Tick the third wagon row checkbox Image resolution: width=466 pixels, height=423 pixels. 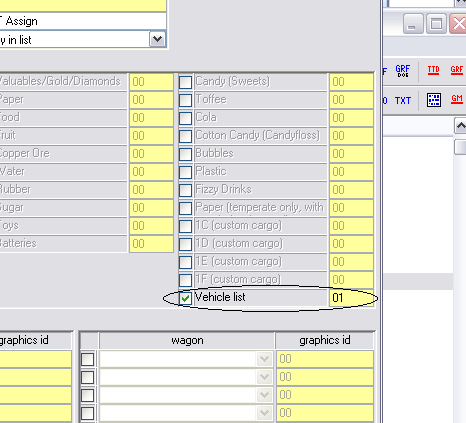[88, 395]
